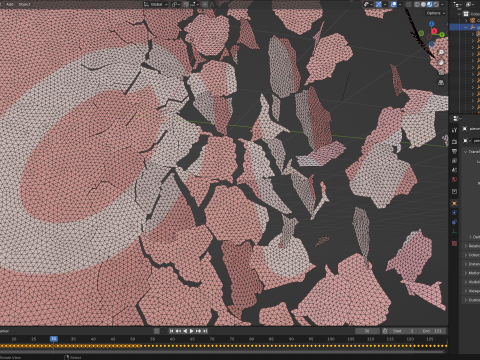Screen dimensions: 480x360
Task: Open the shading options dropdown arrow
Action: (443, 4)
